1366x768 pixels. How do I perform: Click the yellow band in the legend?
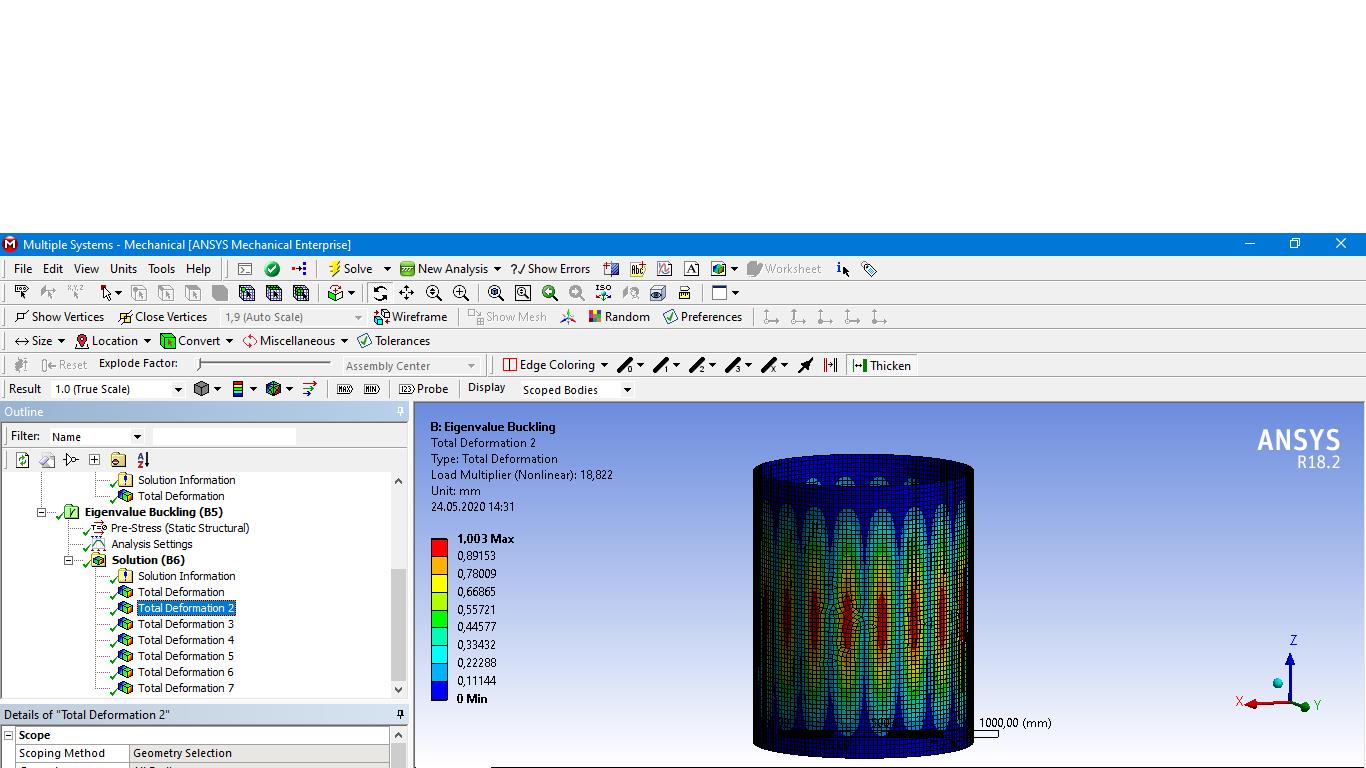[439, 583]
